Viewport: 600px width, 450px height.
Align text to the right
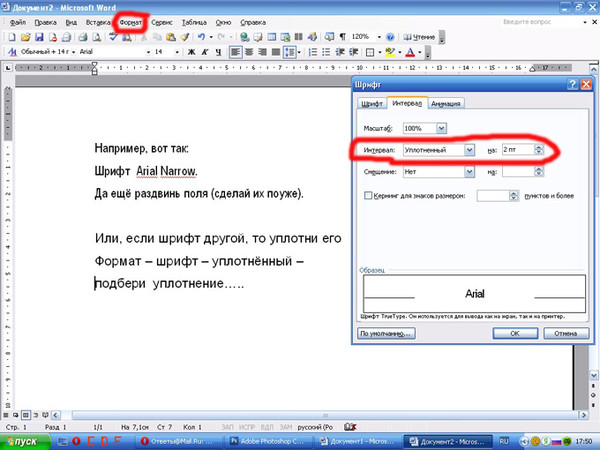pos(262,52)
